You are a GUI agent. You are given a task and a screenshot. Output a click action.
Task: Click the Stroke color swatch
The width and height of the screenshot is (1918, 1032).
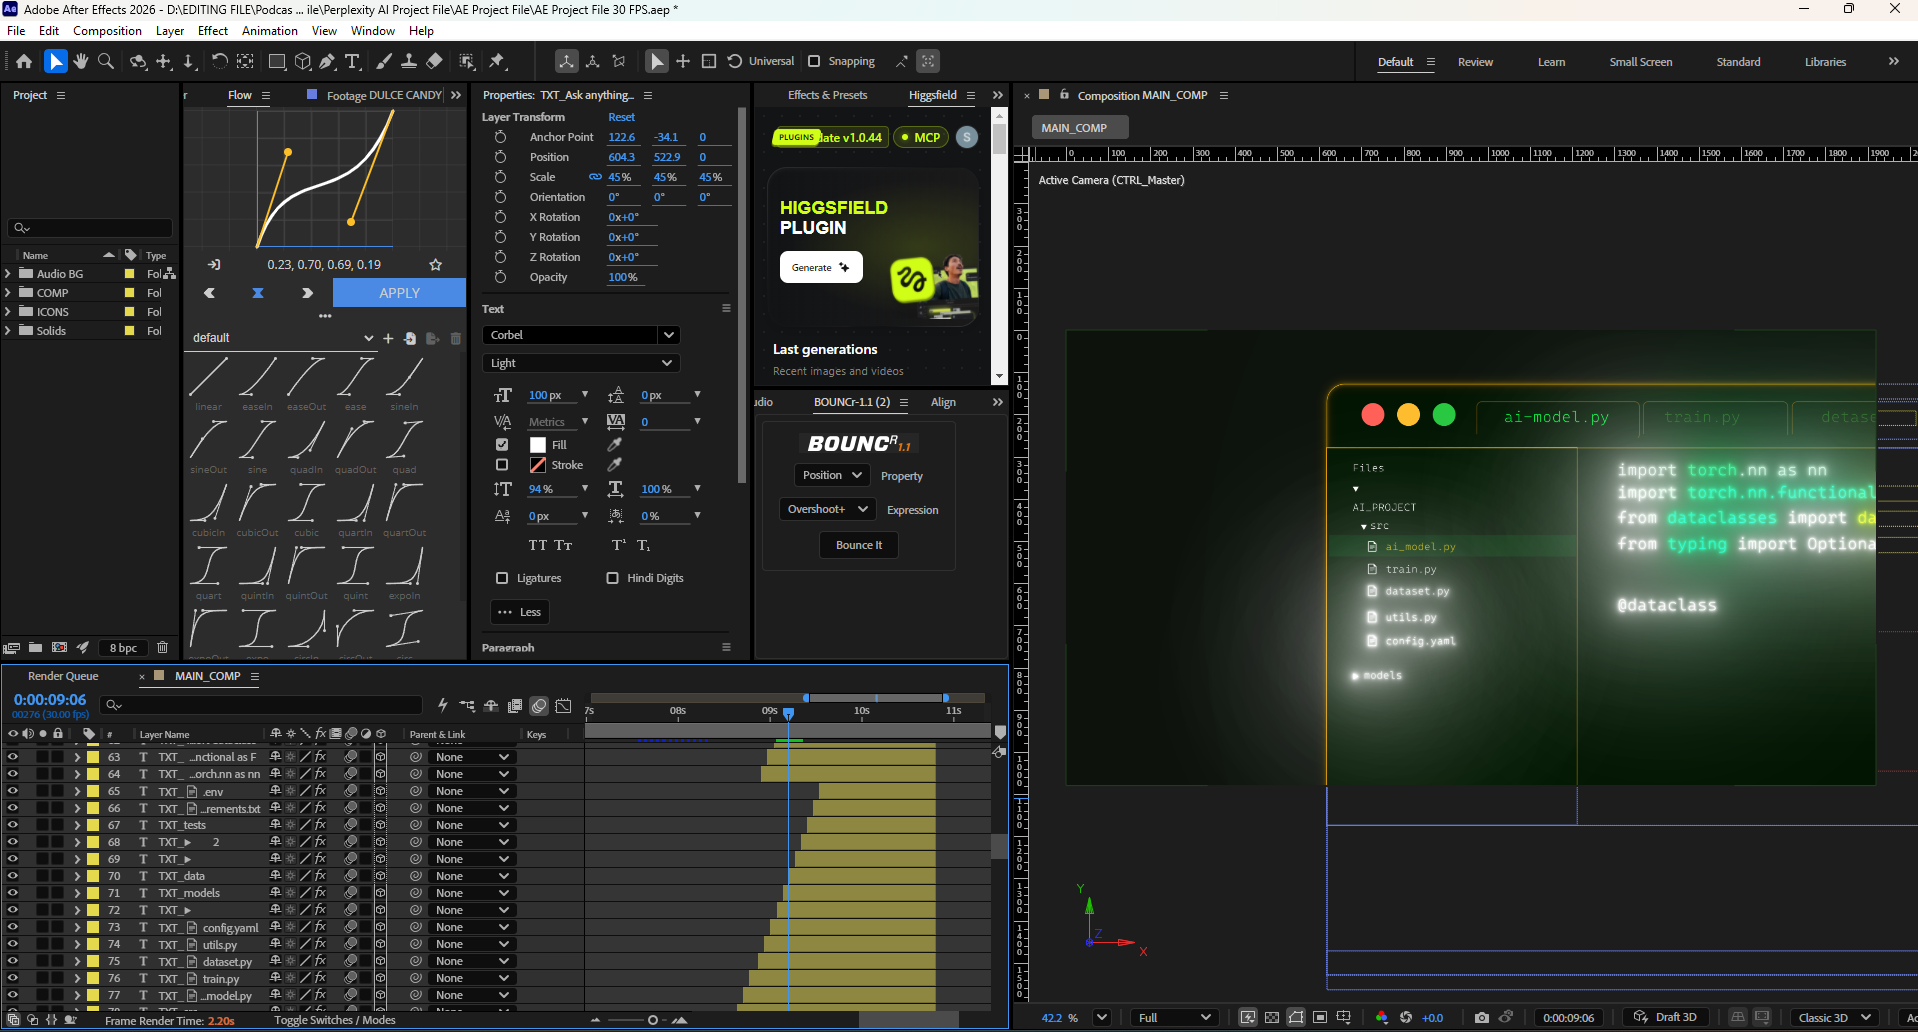[538, 465]
